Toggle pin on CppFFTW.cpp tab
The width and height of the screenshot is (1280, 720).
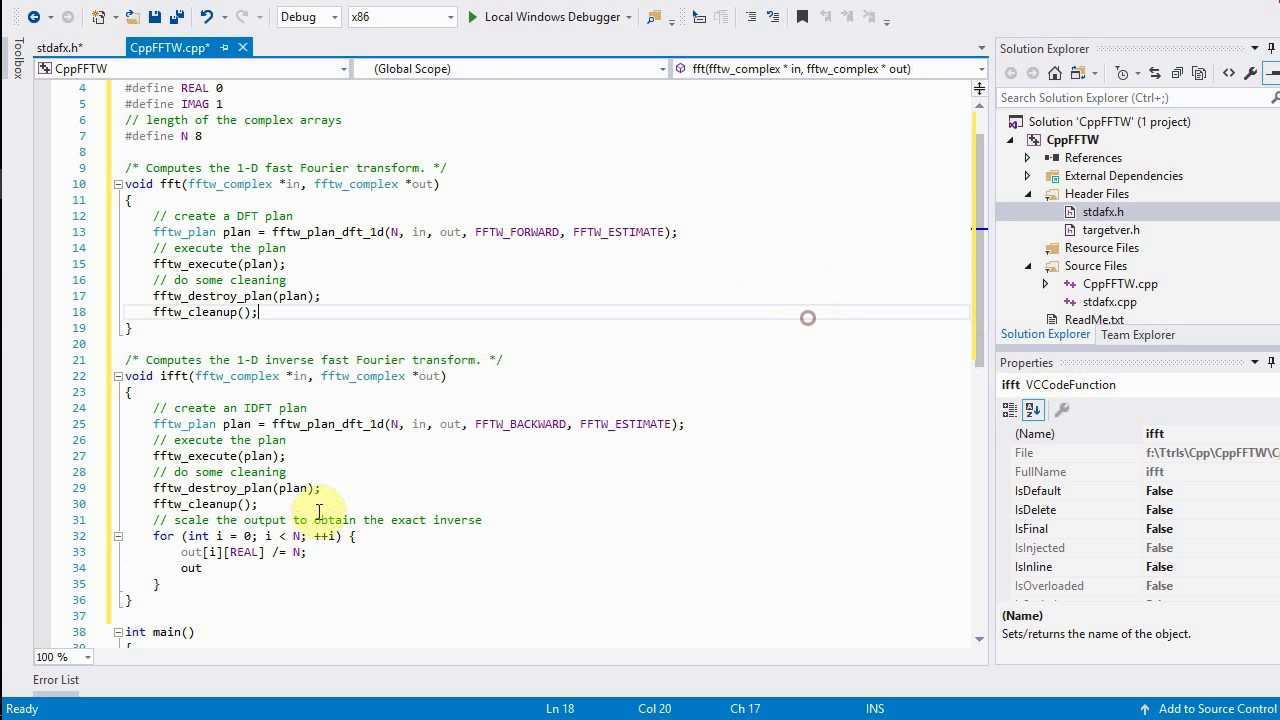click(x=224, y=48)
